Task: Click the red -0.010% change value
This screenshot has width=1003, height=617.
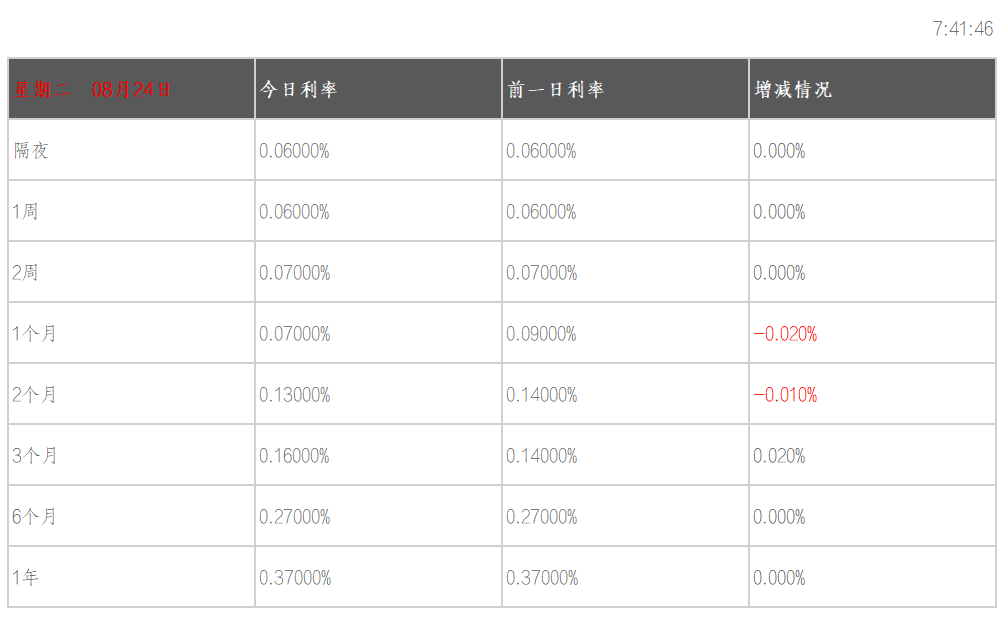Action: click(x=785, y=395)
